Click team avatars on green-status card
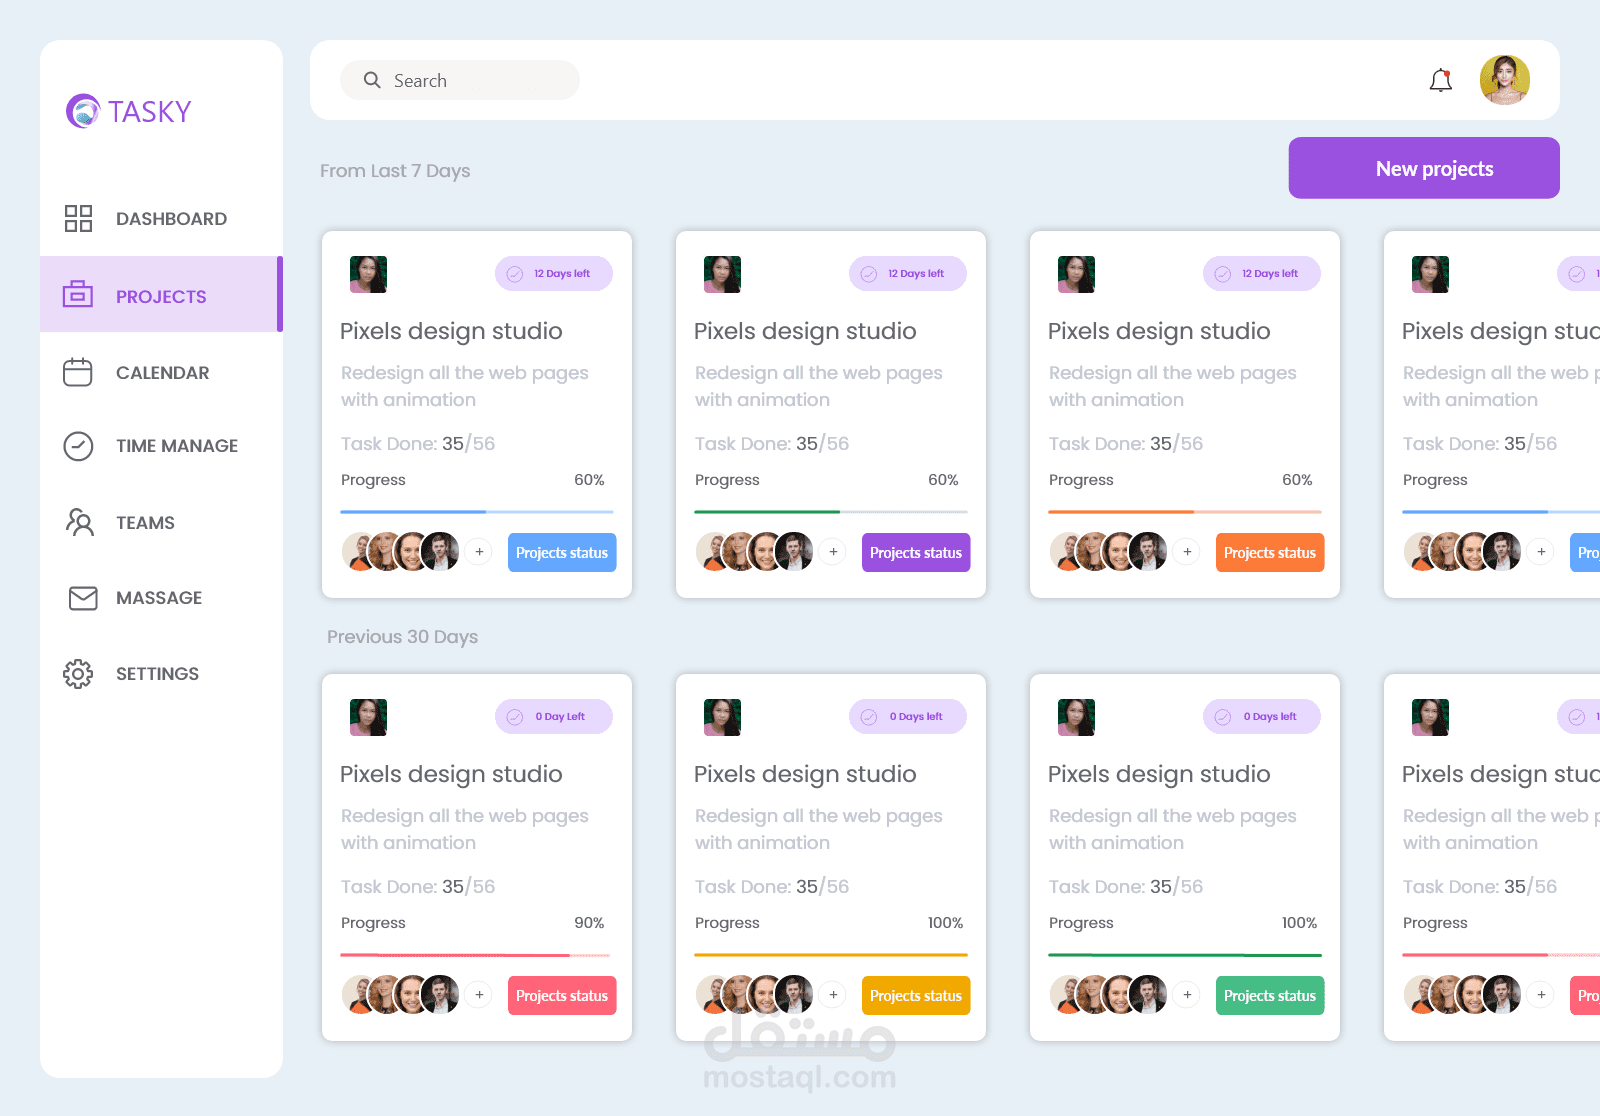The image size is (1600, 1116). click(x=1109, y=995)
